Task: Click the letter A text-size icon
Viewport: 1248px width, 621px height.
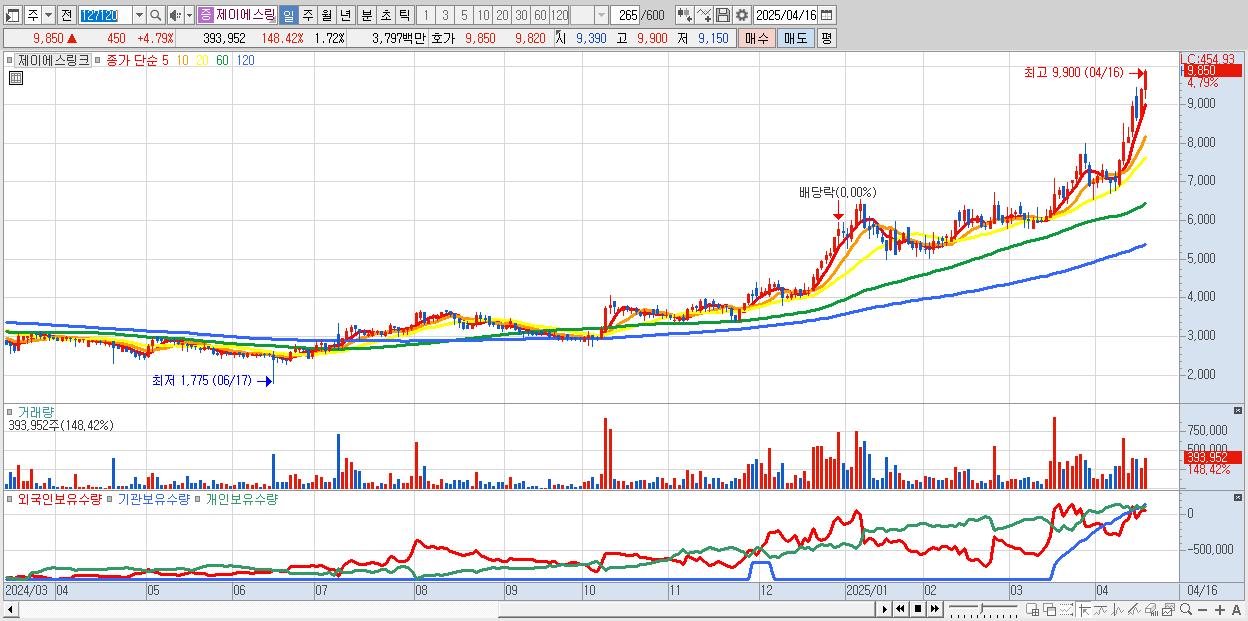Action: point(1237,610)
